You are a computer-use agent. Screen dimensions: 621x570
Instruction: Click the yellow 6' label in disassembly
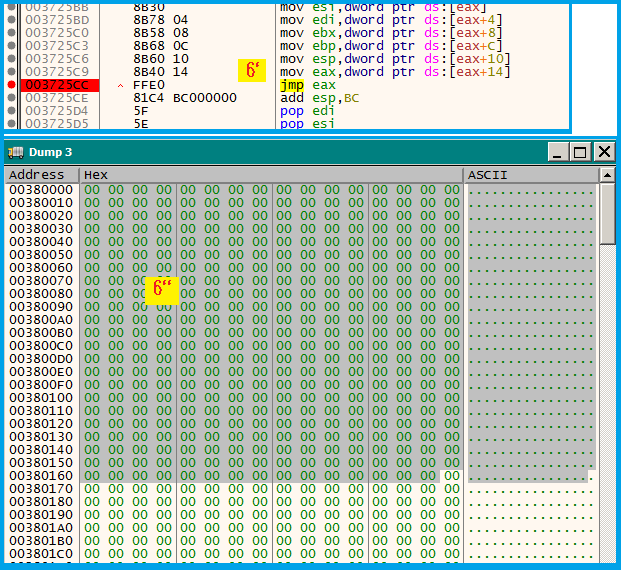click(x=253, y=71)
